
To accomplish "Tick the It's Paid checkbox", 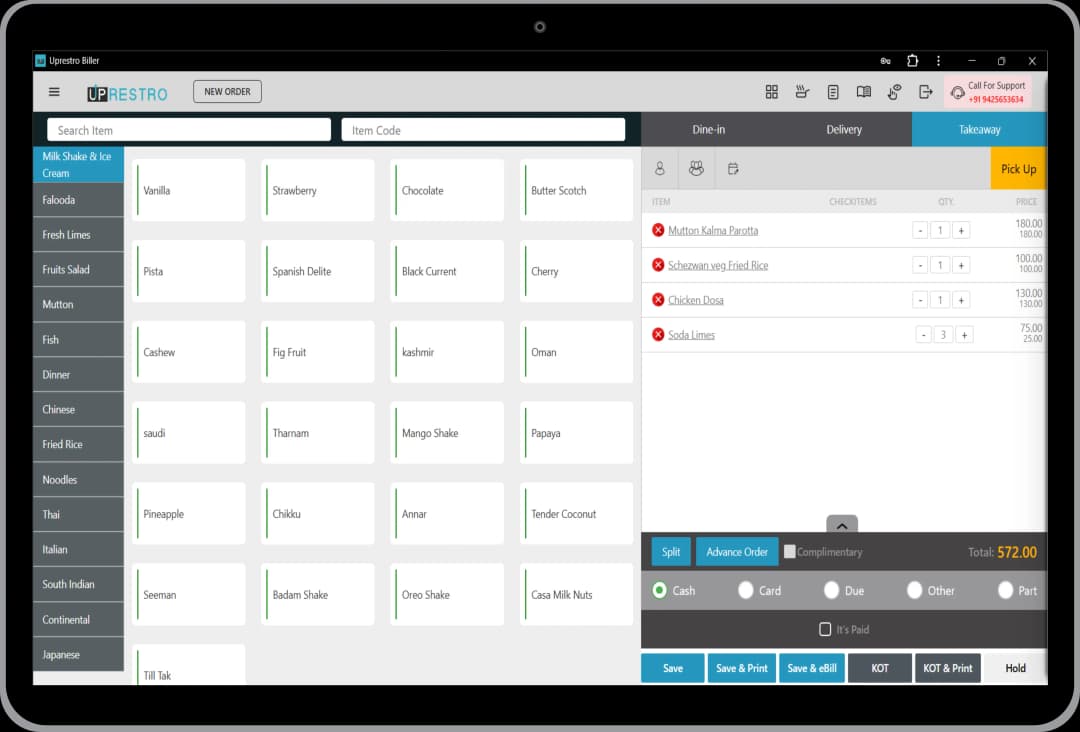I will click(825, 629).
